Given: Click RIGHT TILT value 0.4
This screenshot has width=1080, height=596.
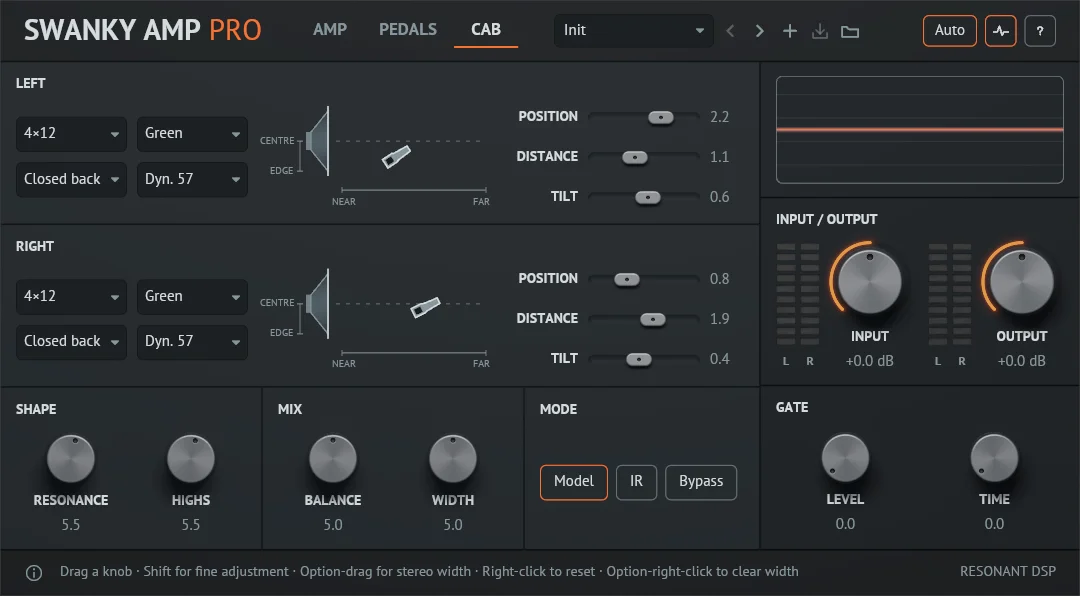Looking at the screenshot, I should (719, 359).
